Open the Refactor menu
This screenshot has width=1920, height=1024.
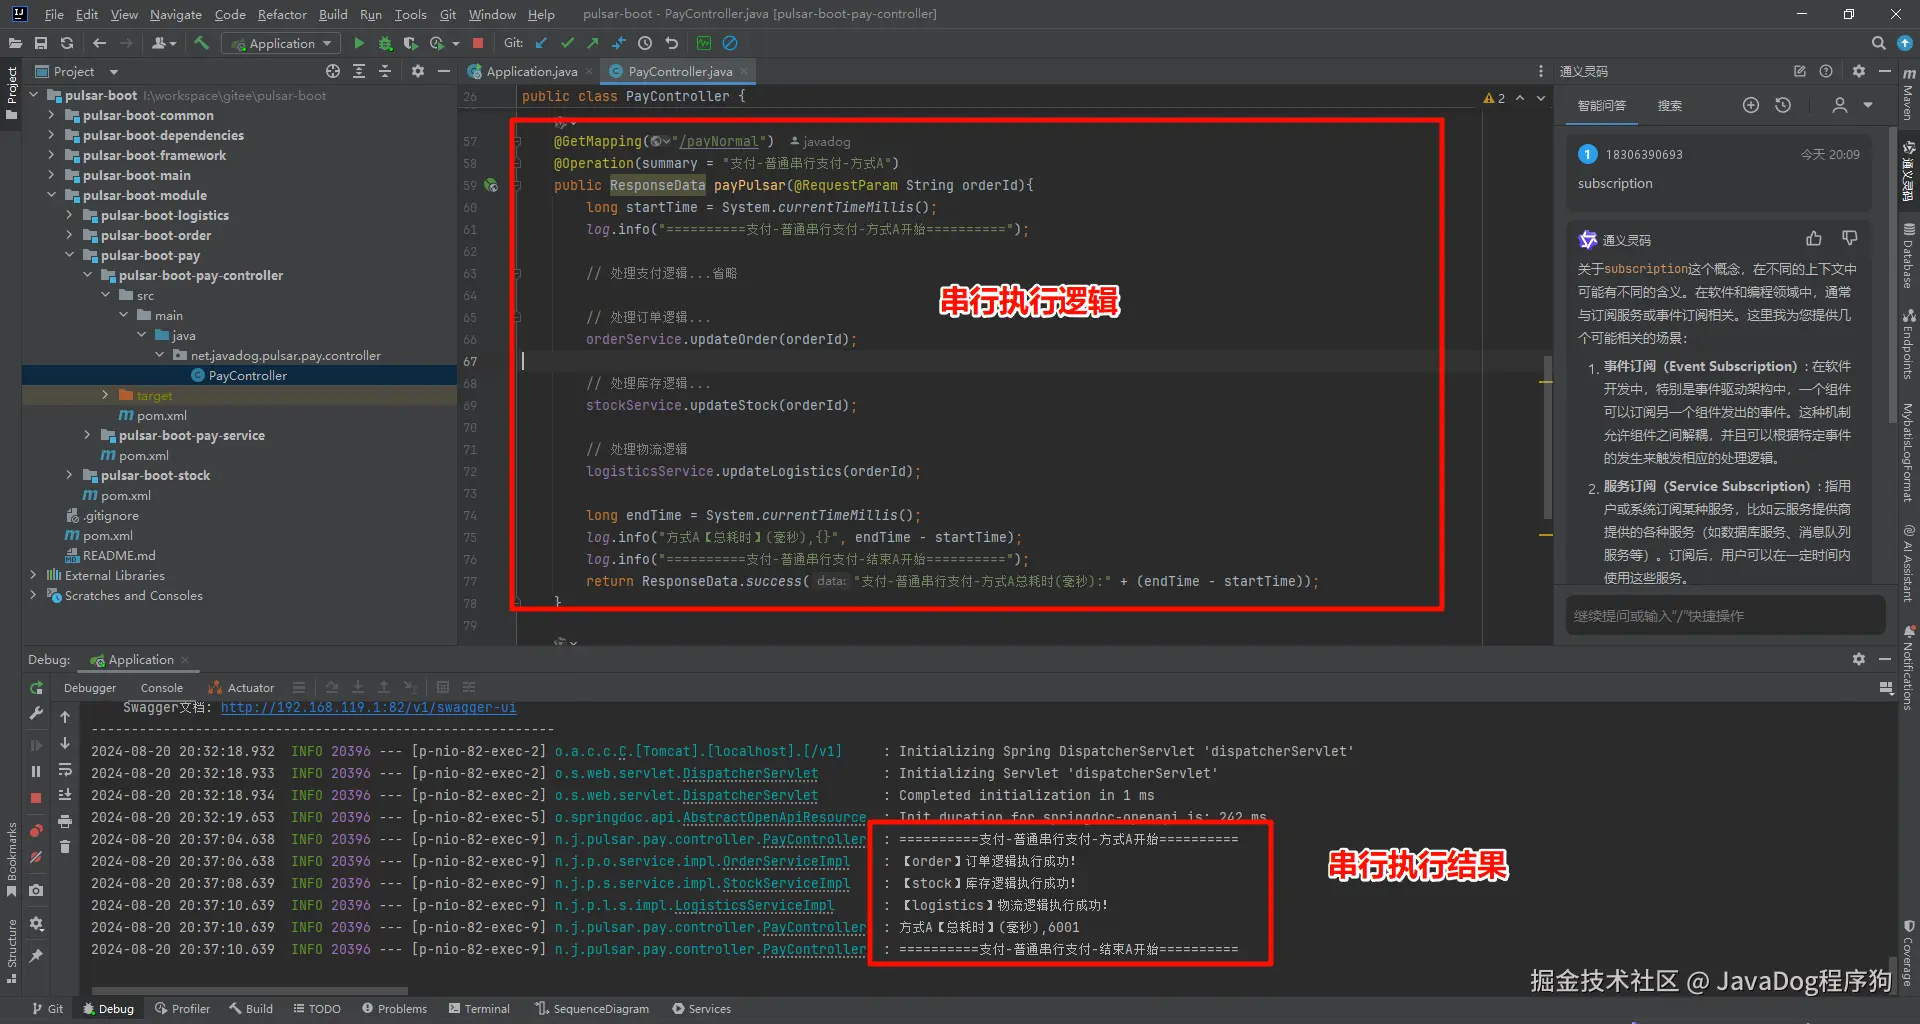click(282, 14)
